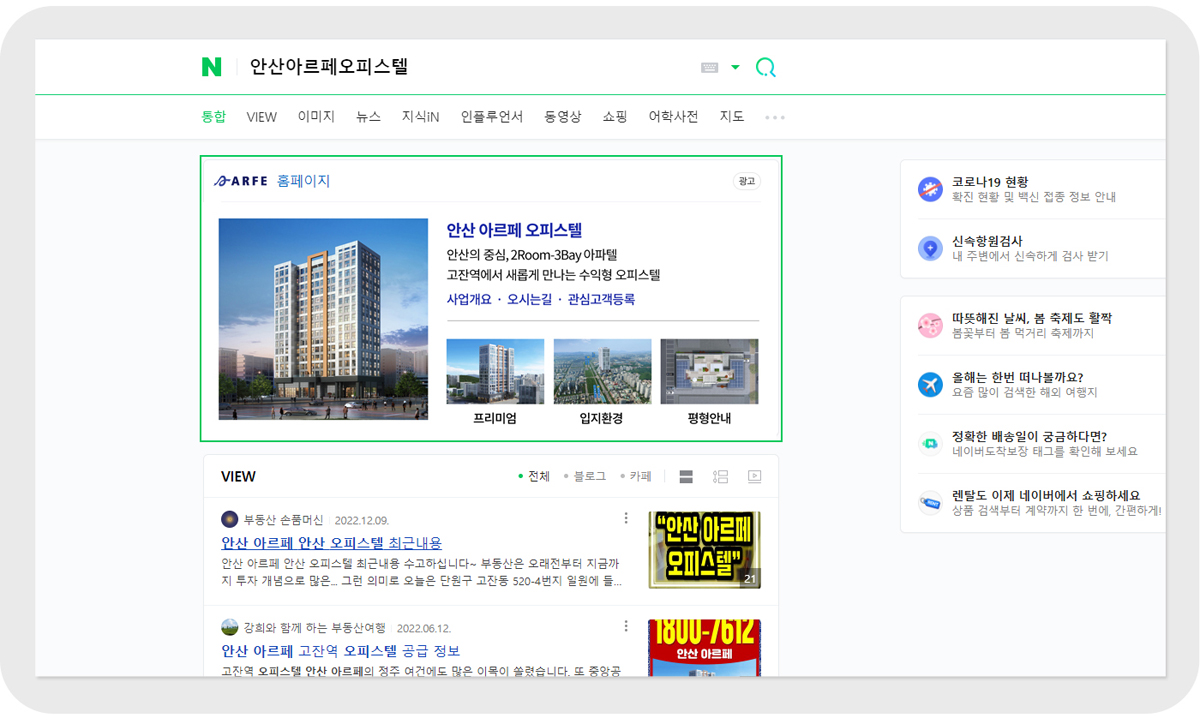Click the rental shopping icon

930,502
